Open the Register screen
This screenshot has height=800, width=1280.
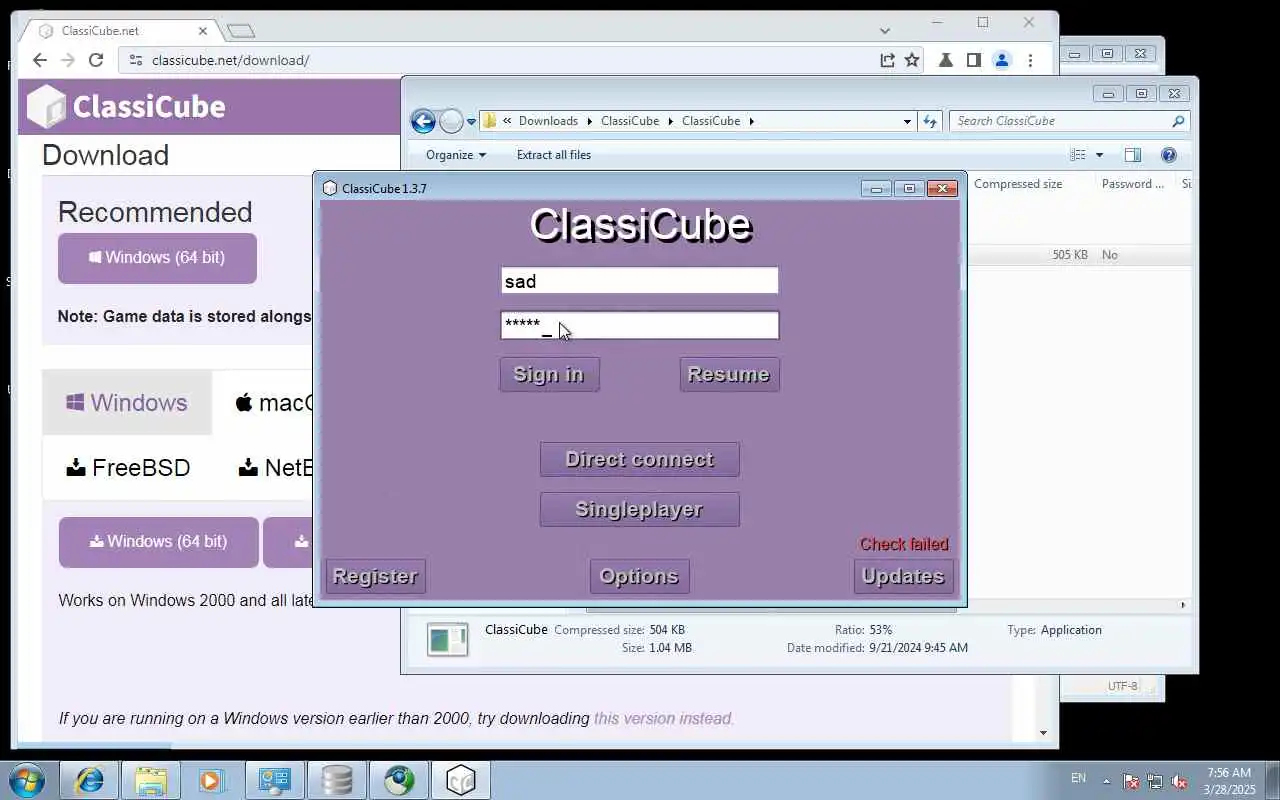click(x=375, y=576)
